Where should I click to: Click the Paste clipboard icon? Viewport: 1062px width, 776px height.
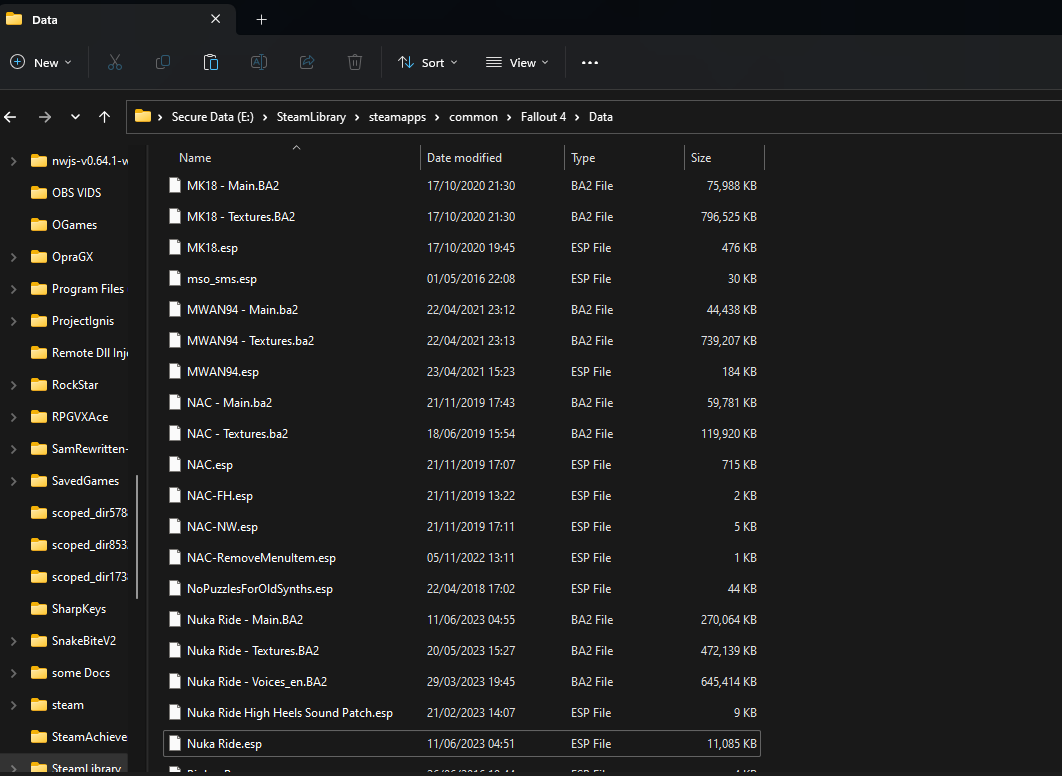(x=211, y=62)
